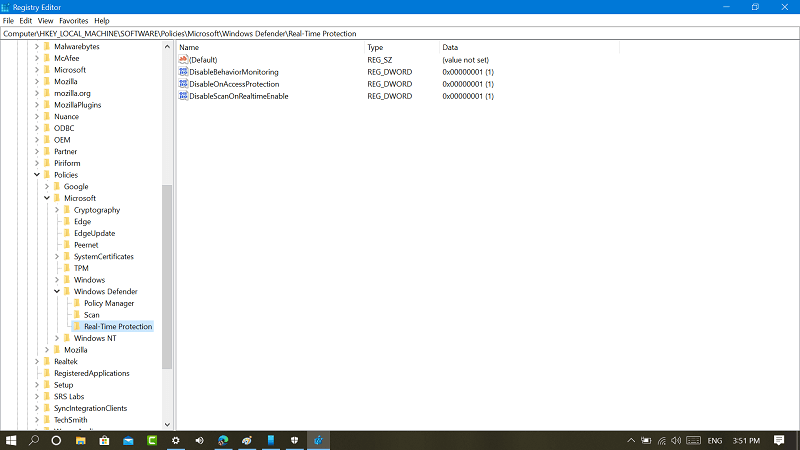Click the tree pane scroll-down arrow
This screenshot has height=450, width=800.
tap(167, 424)
